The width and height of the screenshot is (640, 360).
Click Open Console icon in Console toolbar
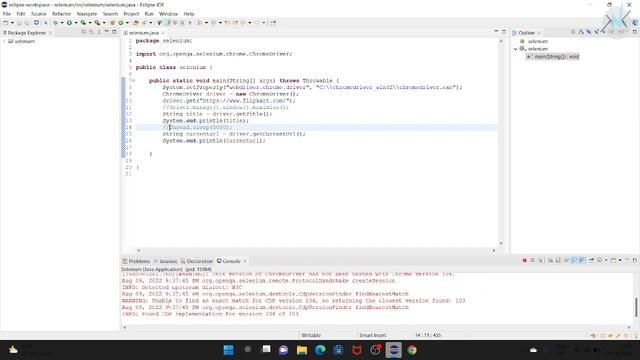(613, 260)
